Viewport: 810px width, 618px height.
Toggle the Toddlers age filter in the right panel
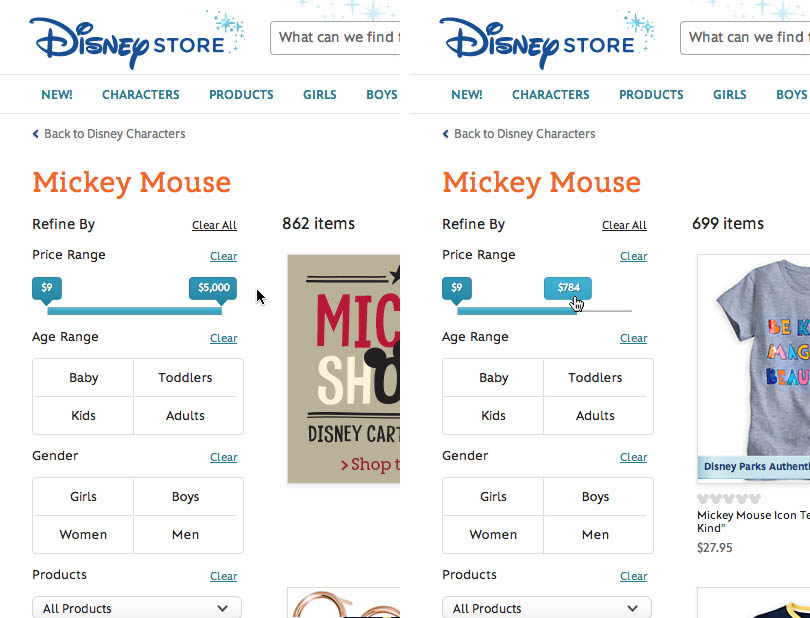[595, 378]
